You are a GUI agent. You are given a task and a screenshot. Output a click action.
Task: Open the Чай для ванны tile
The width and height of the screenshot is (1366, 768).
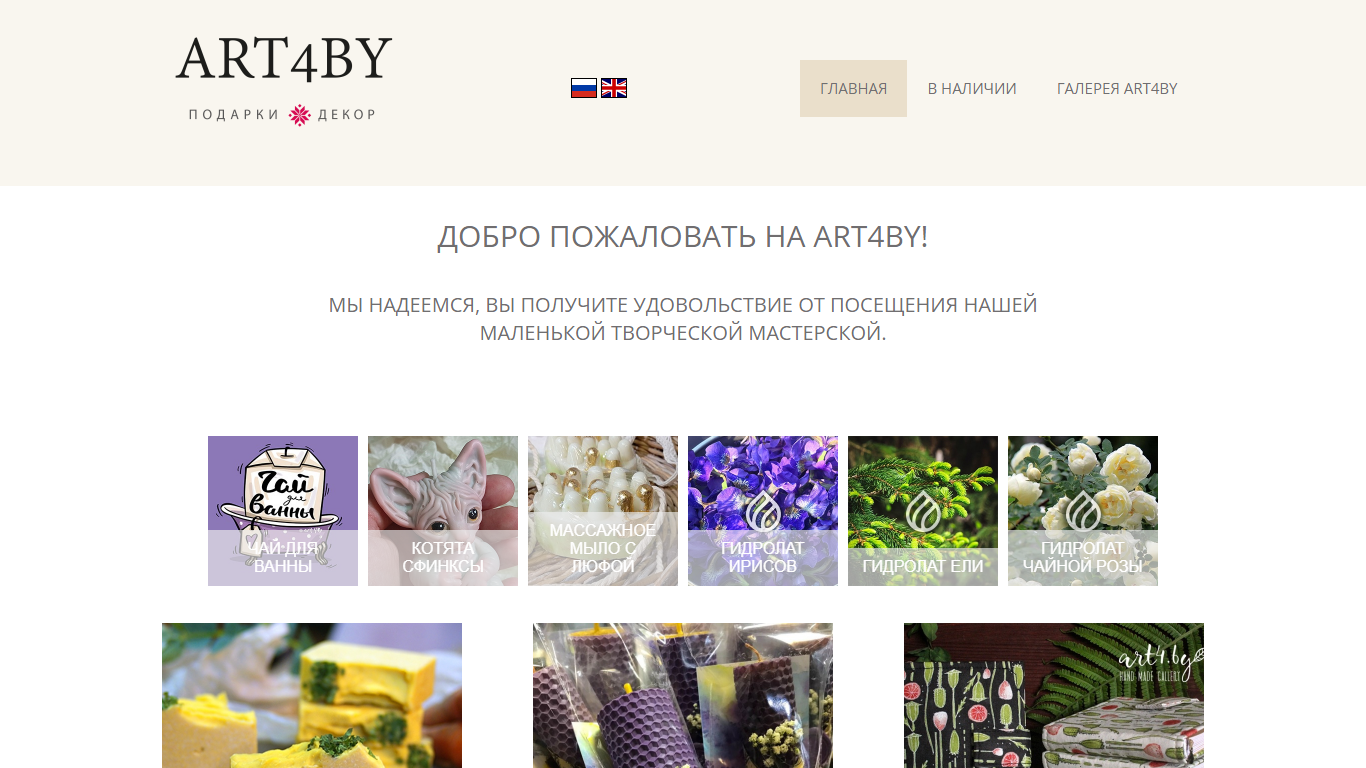[x=283, y=511]
